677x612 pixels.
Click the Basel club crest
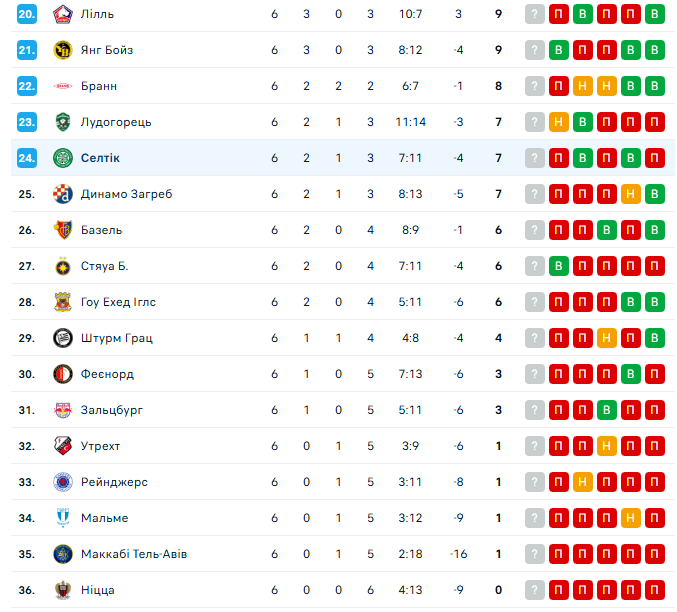coord(62,230)
